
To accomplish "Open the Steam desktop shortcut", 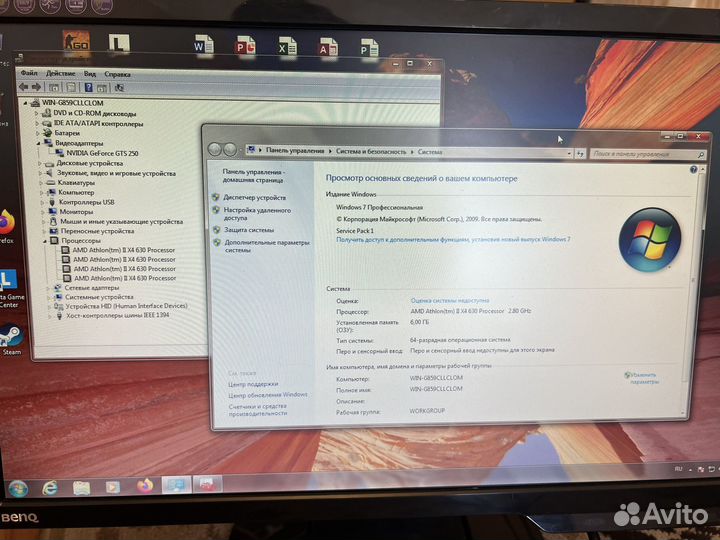I will click(11, 339).
